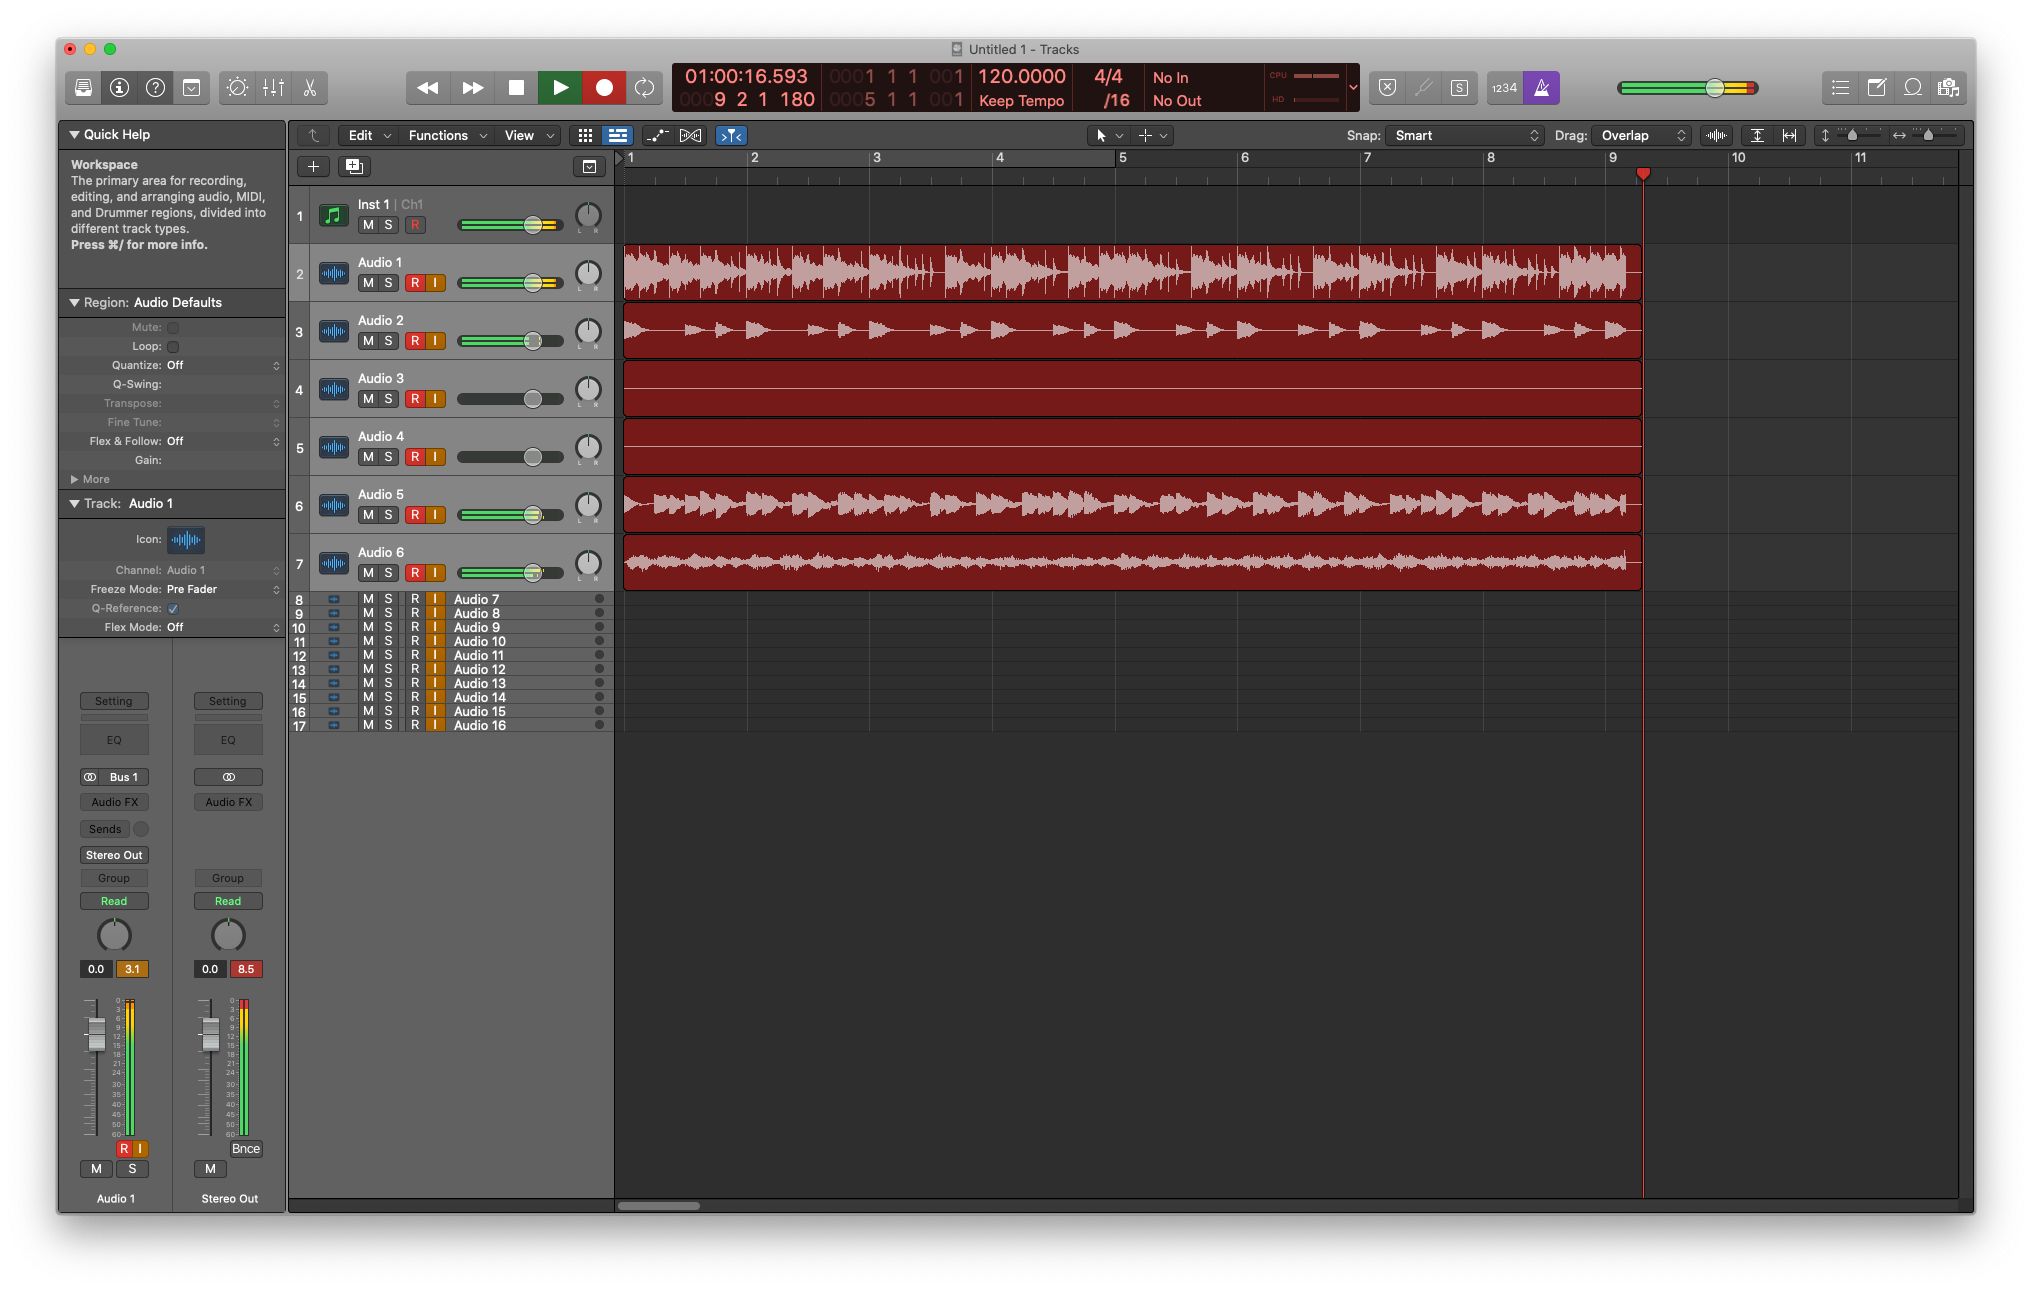Image resolution: width=2032 pixels, height=1289 pixels.
Task: Click the horizontal scrollbar of tracks area
Action: (x=658, y=1205)
